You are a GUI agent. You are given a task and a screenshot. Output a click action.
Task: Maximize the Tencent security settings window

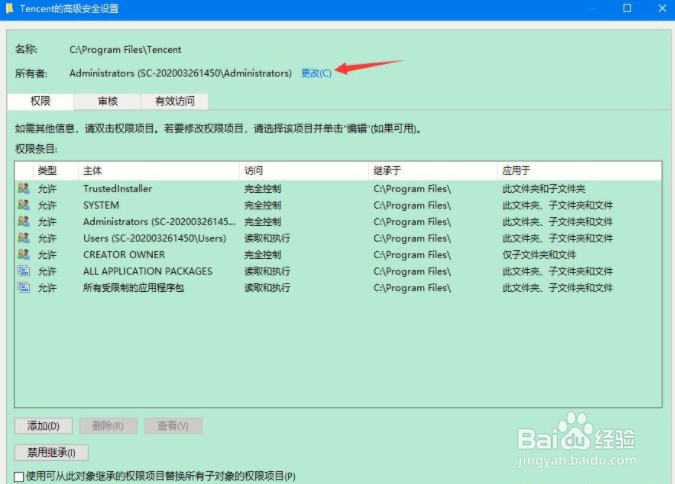[x=627, y=8]
